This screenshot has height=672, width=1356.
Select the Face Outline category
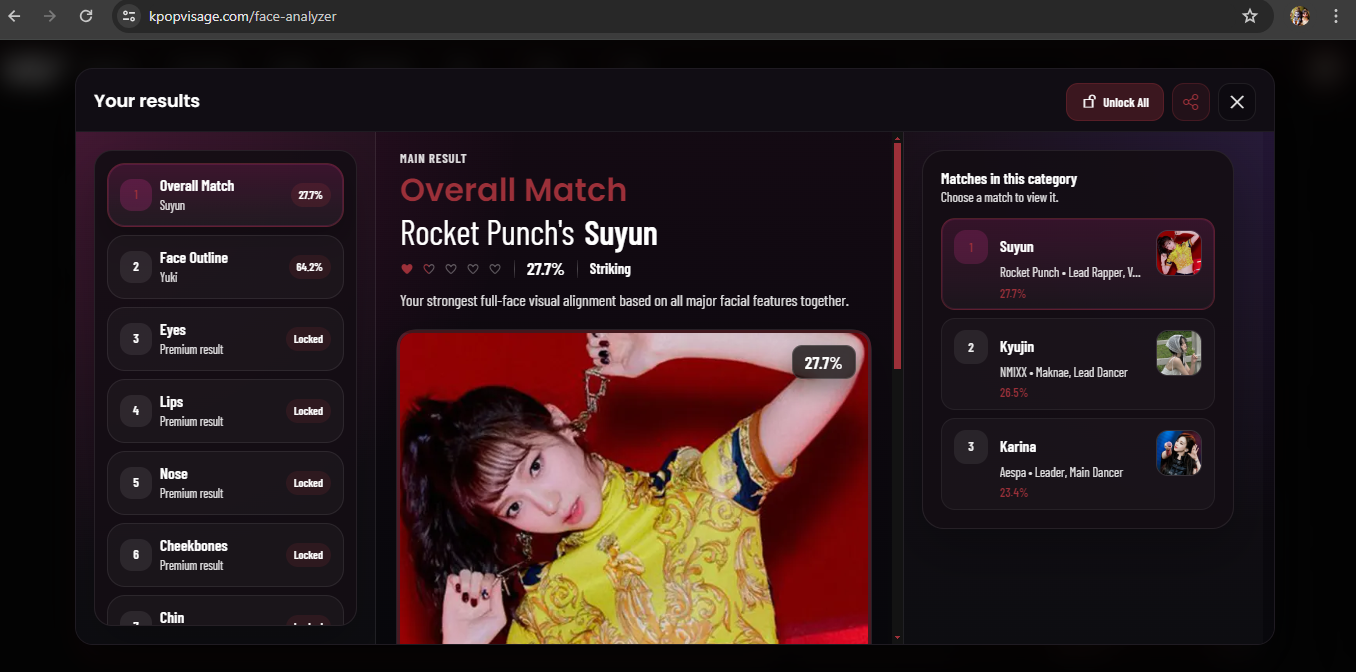pyautogui.click(x=225, y=267)
